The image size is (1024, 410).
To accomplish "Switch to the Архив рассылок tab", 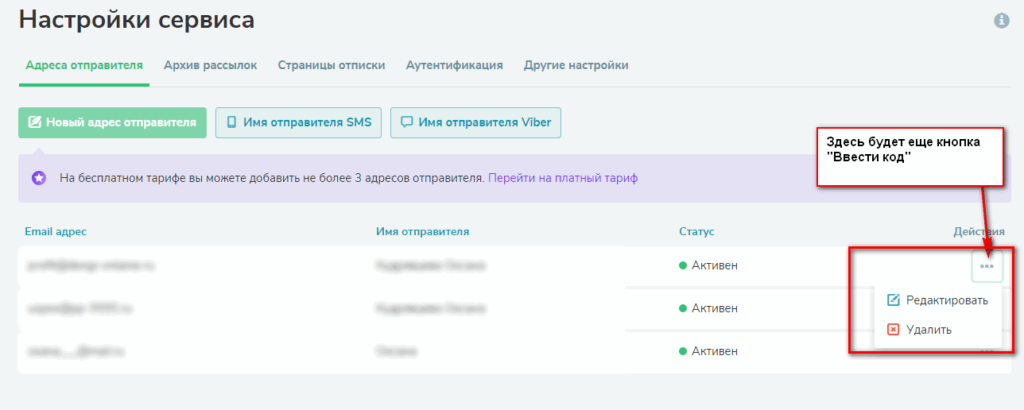I will [x=210, y=65].
